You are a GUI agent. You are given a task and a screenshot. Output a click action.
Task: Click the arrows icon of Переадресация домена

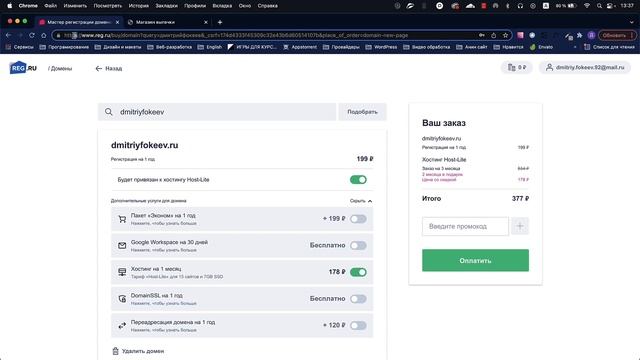click(x=122, y=325)
